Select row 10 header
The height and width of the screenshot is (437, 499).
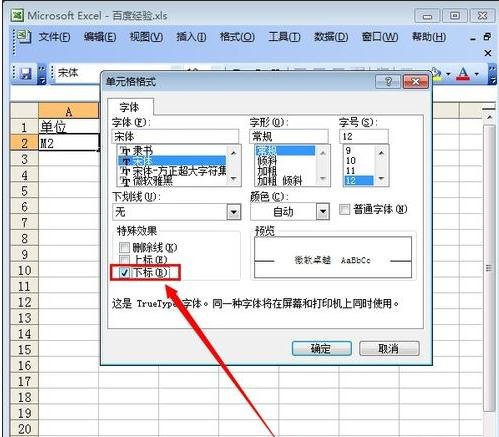[24, 270]
